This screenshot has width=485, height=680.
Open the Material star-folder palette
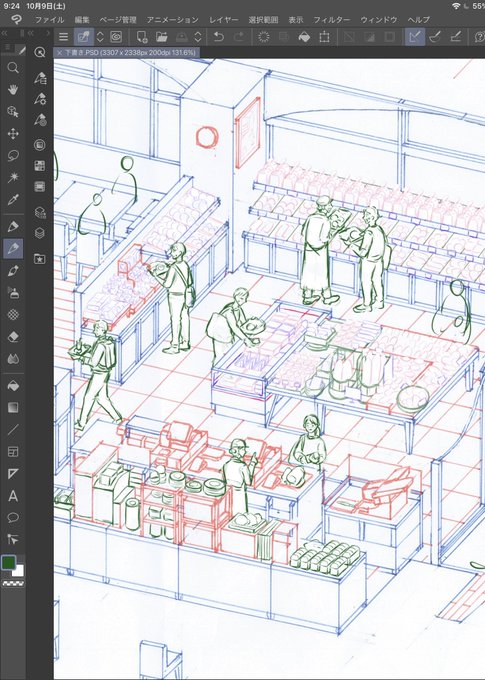(39, 259)
